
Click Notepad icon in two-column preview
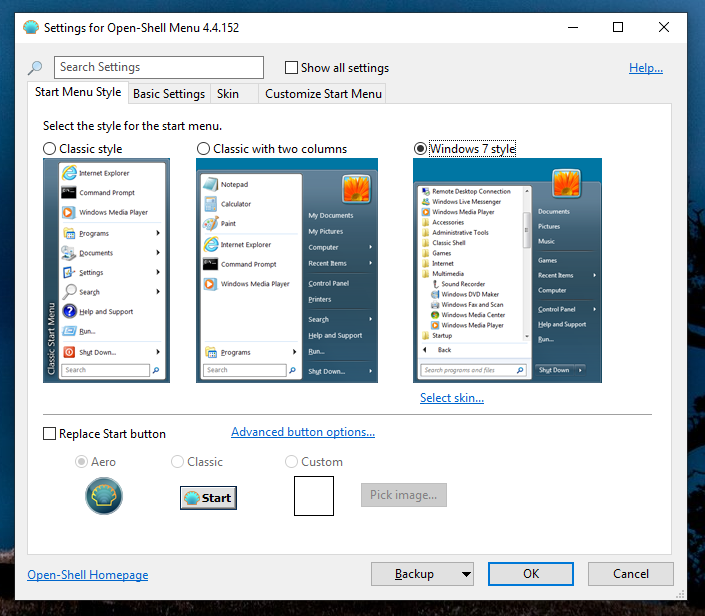coord(210,184)
